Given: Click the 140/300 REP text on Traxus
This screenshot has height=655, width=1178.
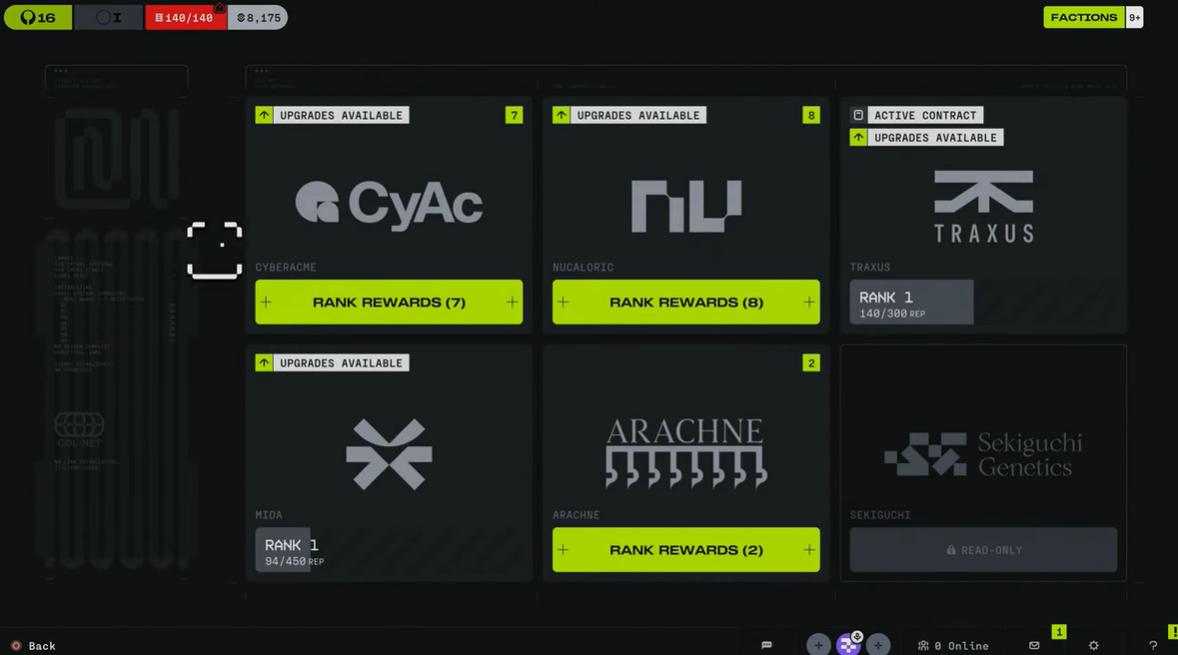Looking at the screenshot, I should [892, 314].
